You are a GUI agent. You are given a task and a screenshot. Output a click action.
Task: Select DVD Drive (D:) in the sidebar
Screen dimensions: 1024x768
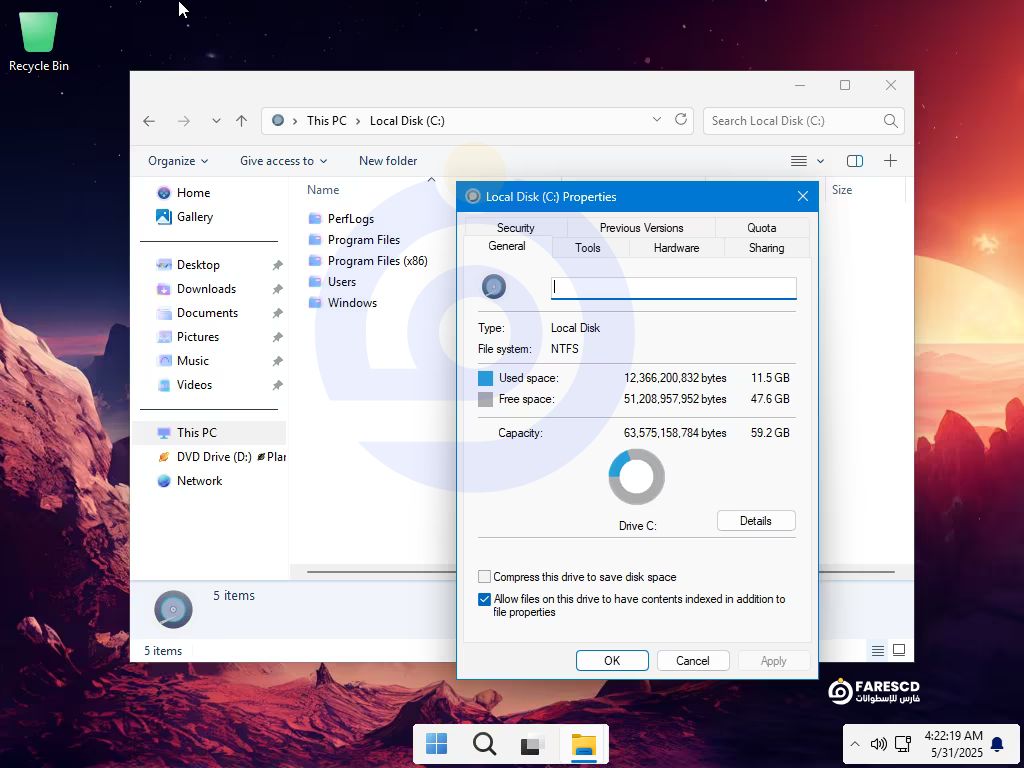tap(221, 457)
